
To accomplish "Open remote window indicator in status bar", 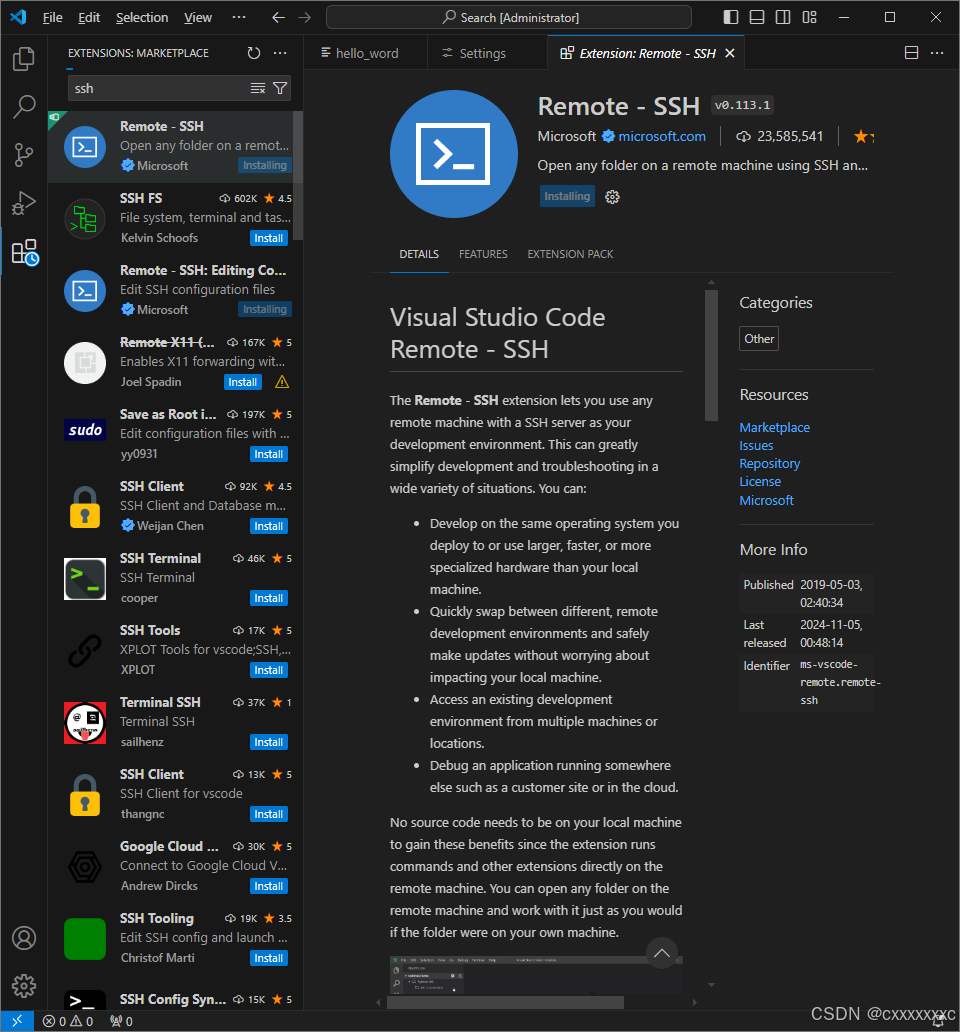I will 17,1021.
